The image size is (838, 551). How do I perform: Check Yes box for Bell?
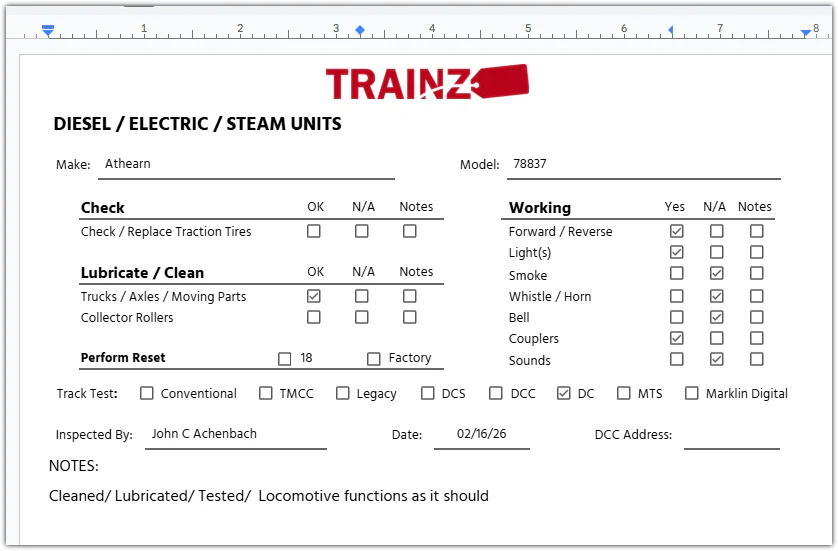coord(677,317)
